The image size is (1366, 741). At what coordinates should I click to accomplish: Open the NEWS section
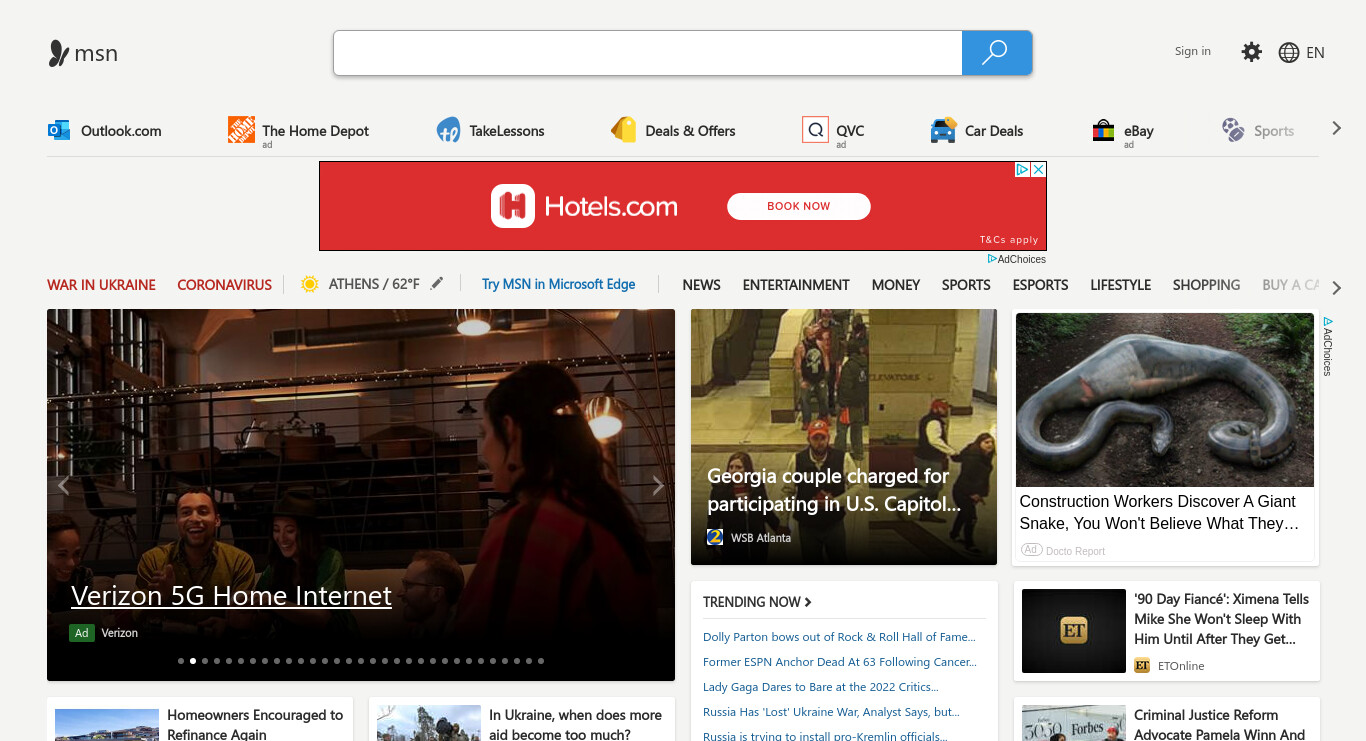(701, 285)
